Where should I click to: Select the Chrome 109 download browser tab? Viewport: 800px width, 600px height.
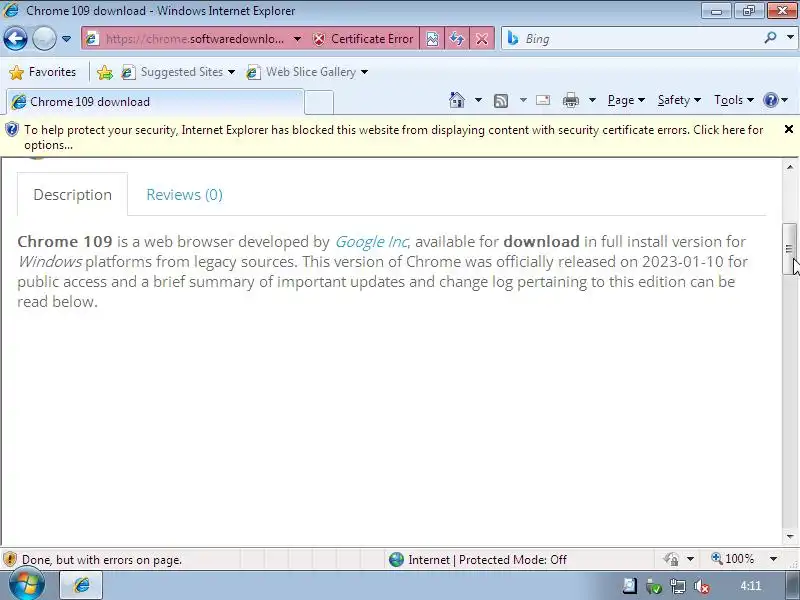click(x=155, y=102)
